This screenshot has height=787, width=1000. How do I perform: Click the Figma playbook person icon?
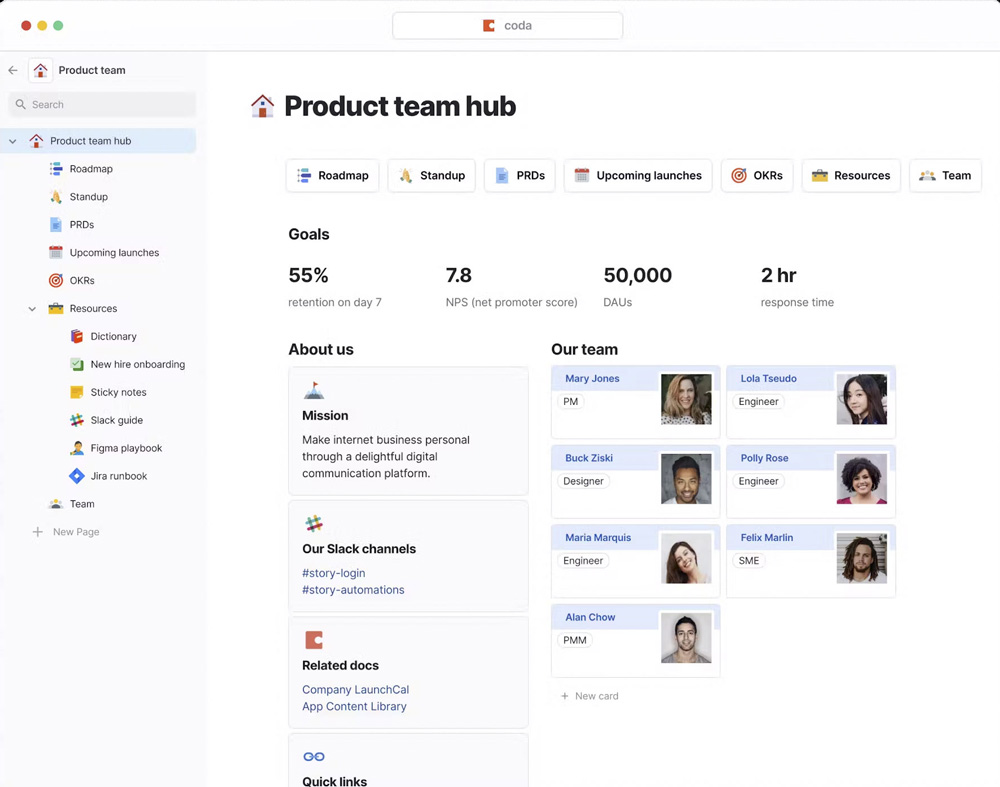click(77, 449)
